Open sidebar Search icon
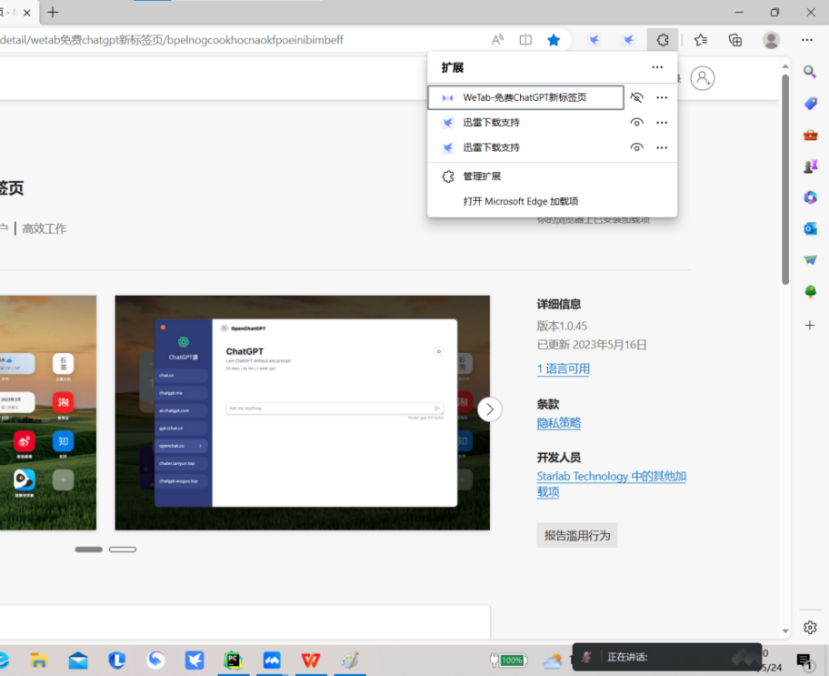The width and height of the screenshot is (829, 676). pos(809,72)
